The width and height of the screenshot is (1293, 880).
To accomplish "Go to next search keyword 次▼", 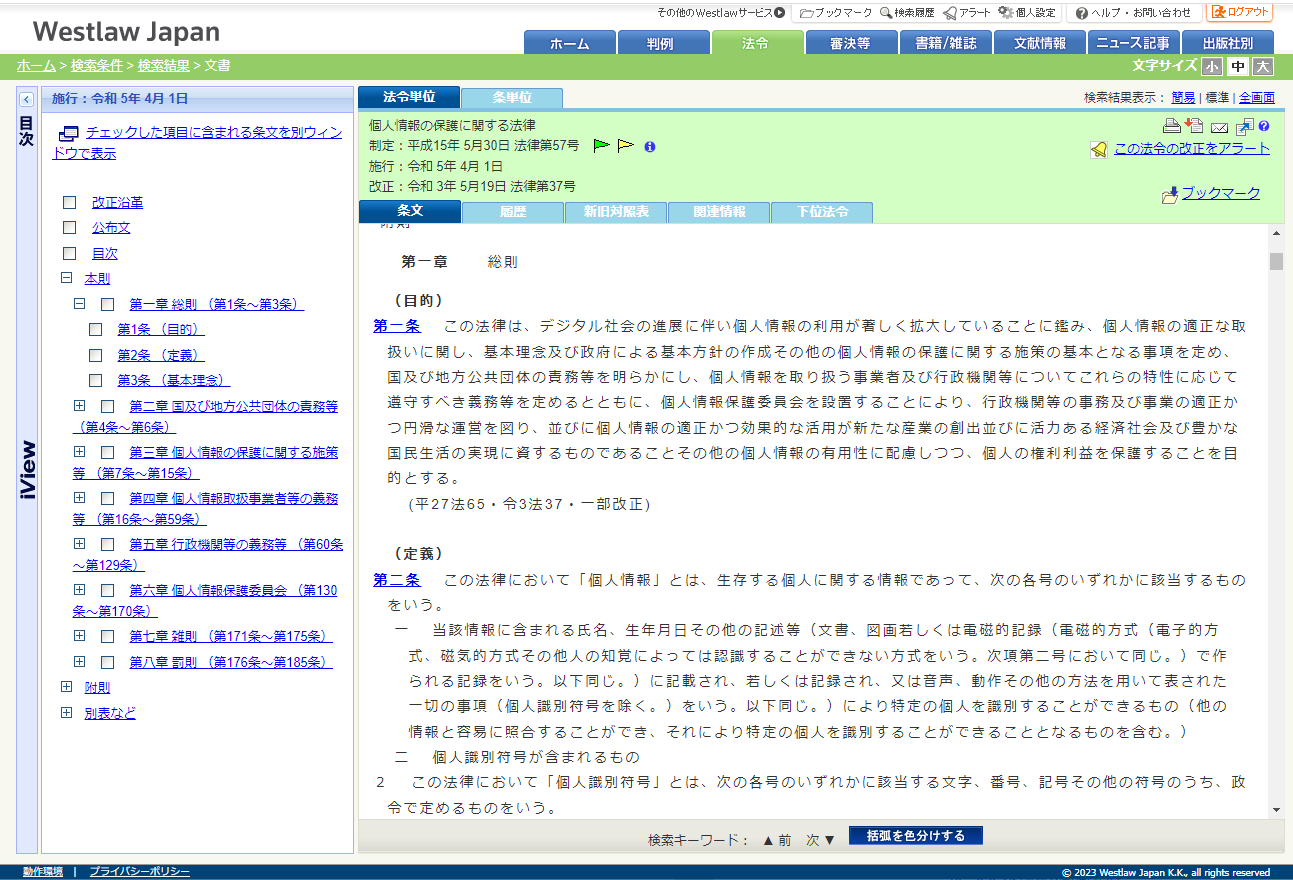I will point(821,840).
